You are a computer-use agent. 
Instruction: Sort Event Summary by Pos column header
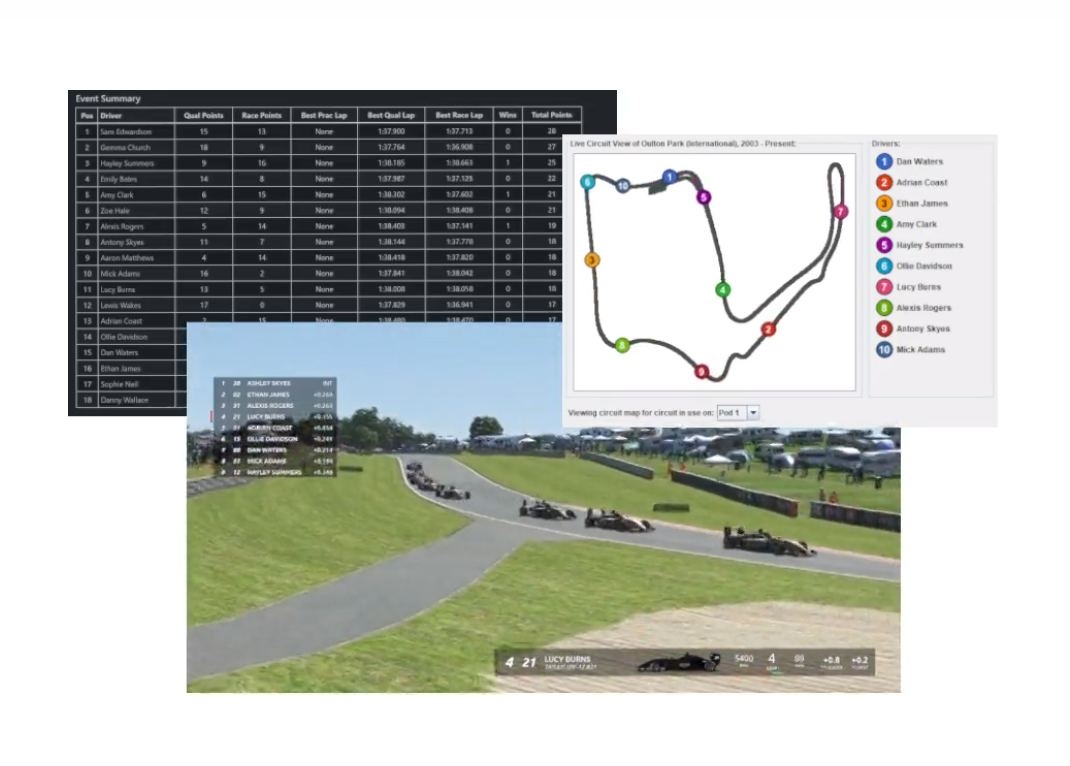(x=87, y=115)
